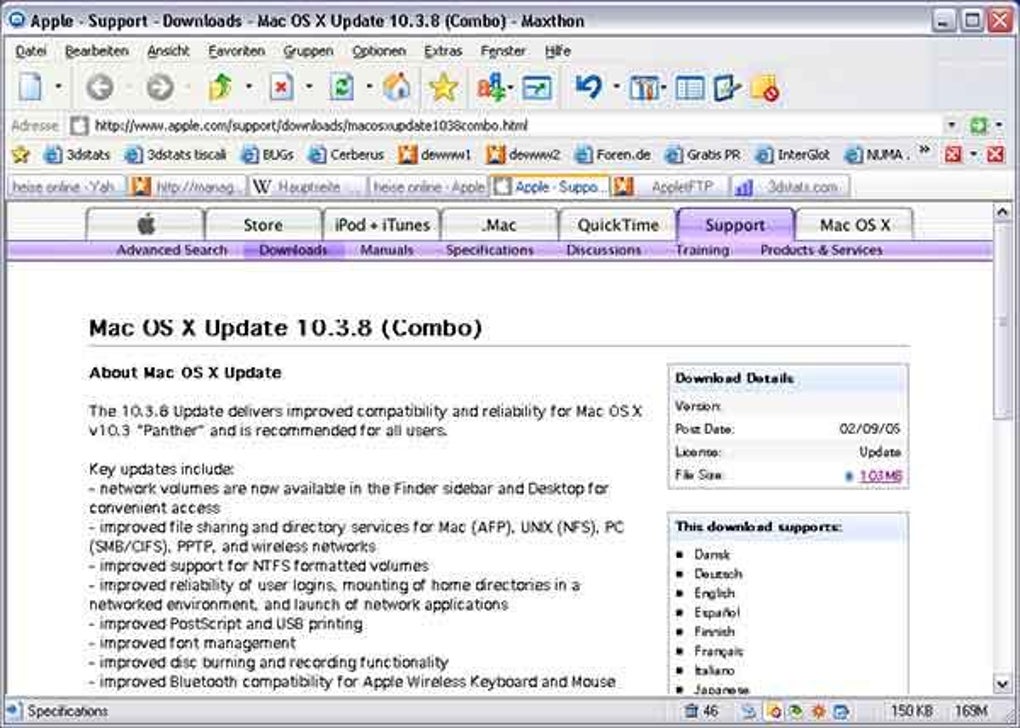Click the green Go button by address bar
This screenshot has width=1020, height=728.
978,125
